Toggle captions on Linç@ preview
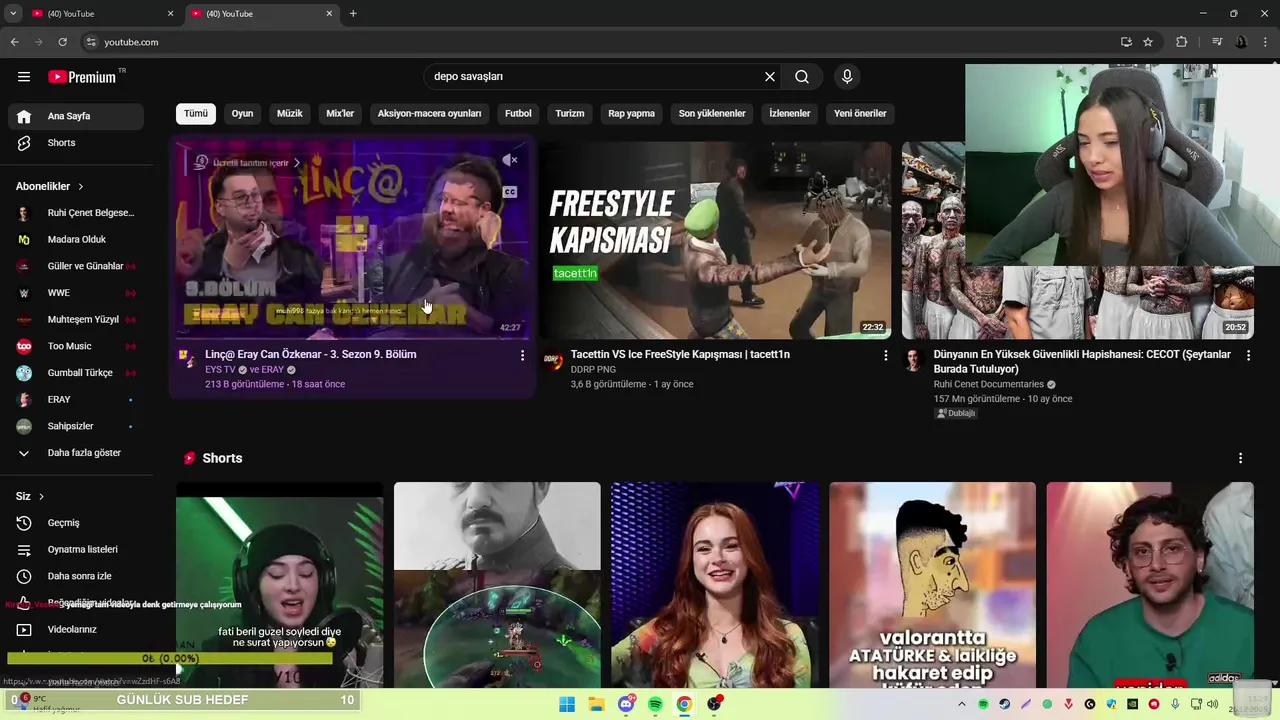Screen dimensions: 1280x720 510,192
